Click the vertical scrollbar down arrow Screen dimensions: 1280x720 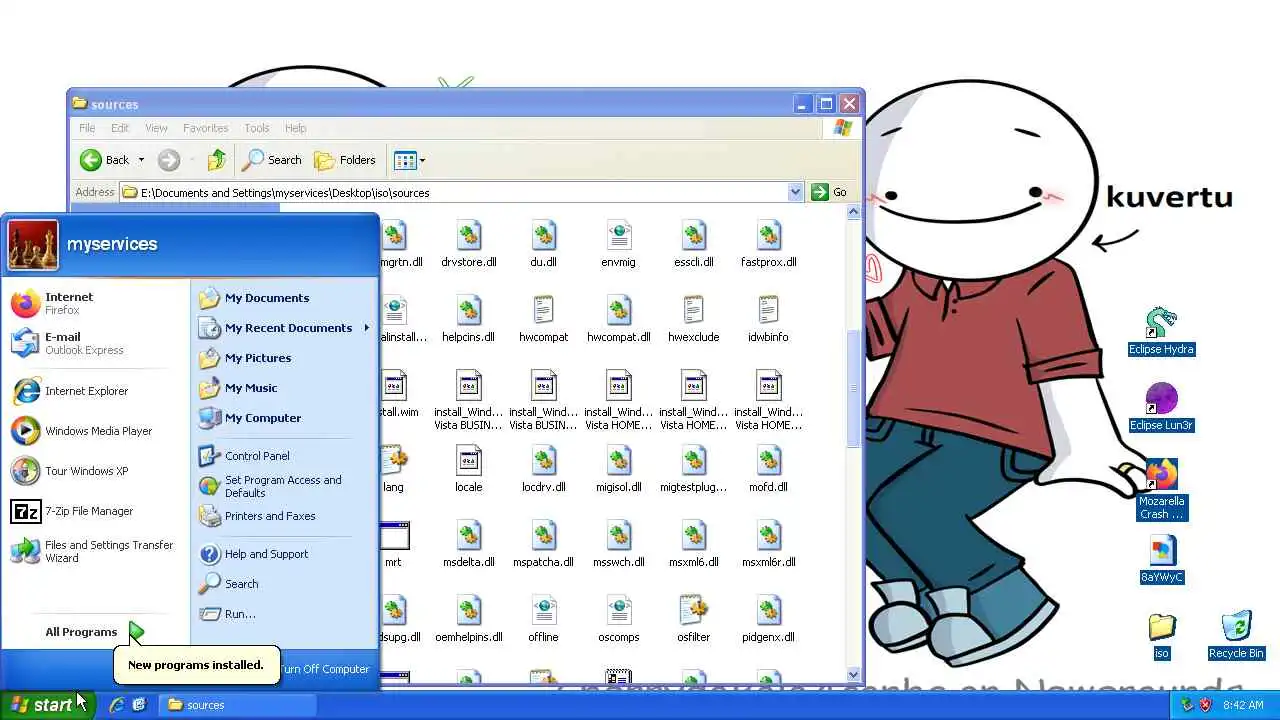[854, 675]
